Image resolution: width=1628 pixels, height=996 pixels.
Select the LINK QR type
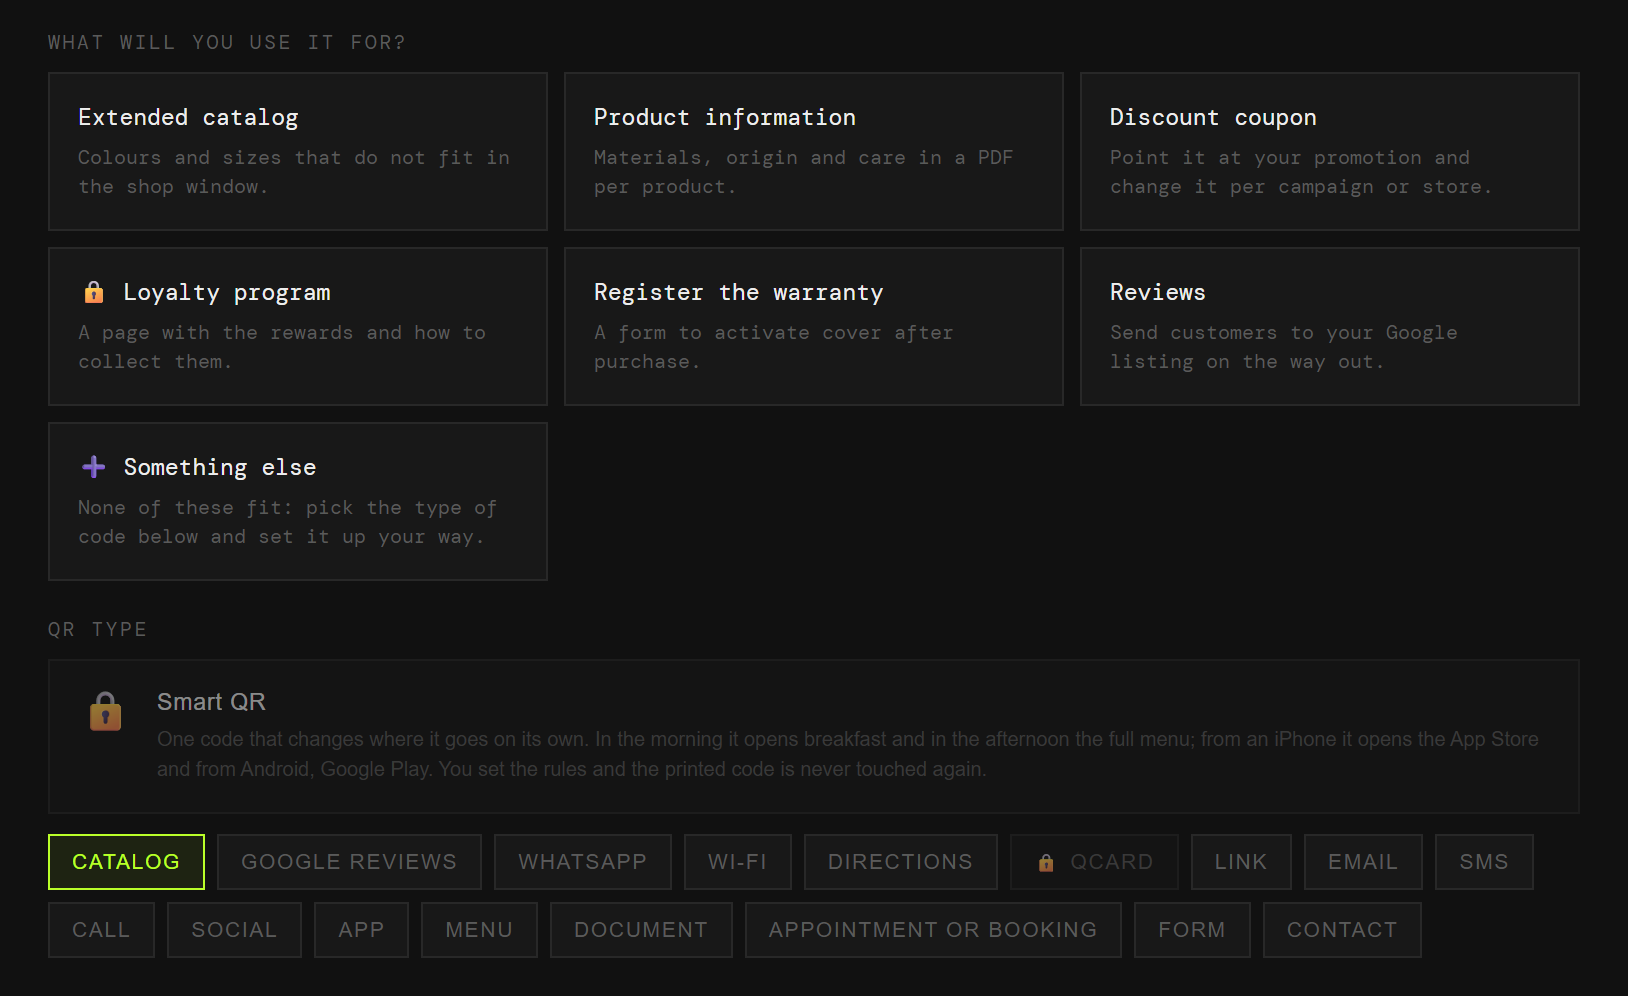(1241, 862)
